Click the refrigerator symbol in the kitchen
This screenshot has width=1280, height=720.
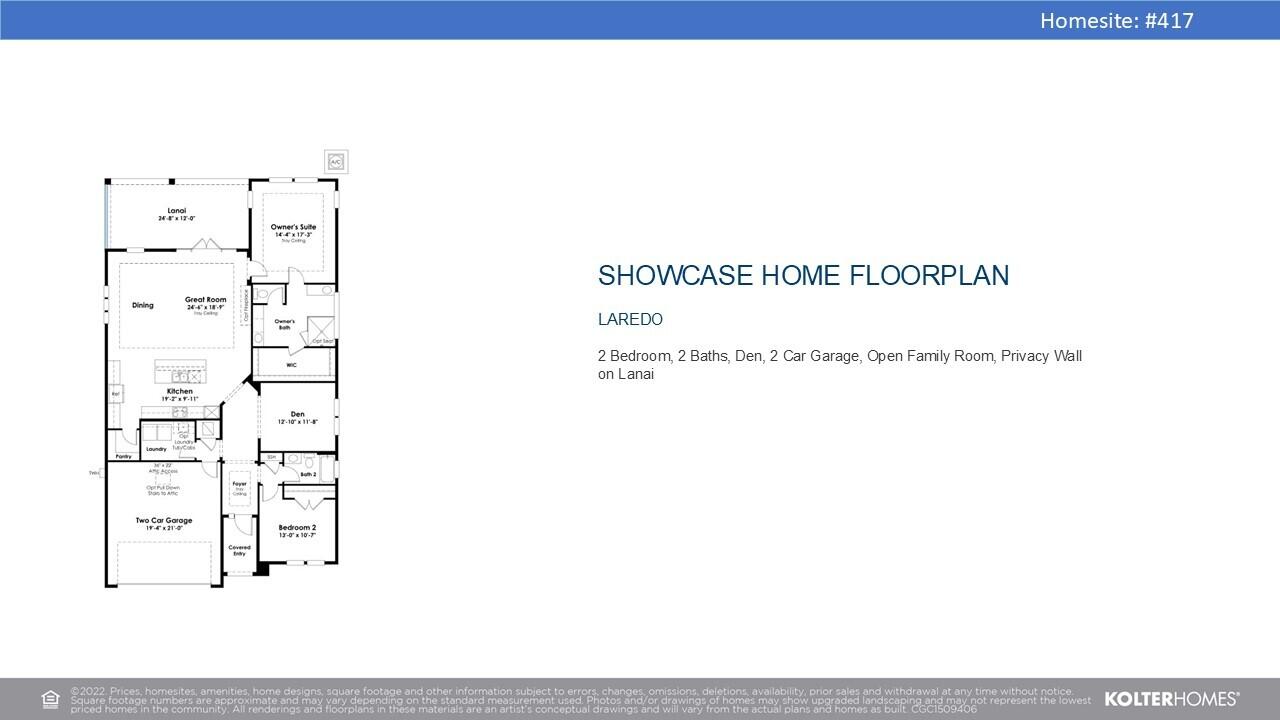coord(115,394)
